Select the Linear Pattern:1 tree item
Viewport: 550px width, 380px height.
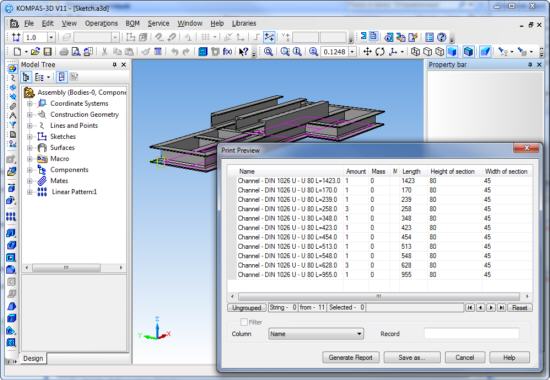tap(74, 192)
